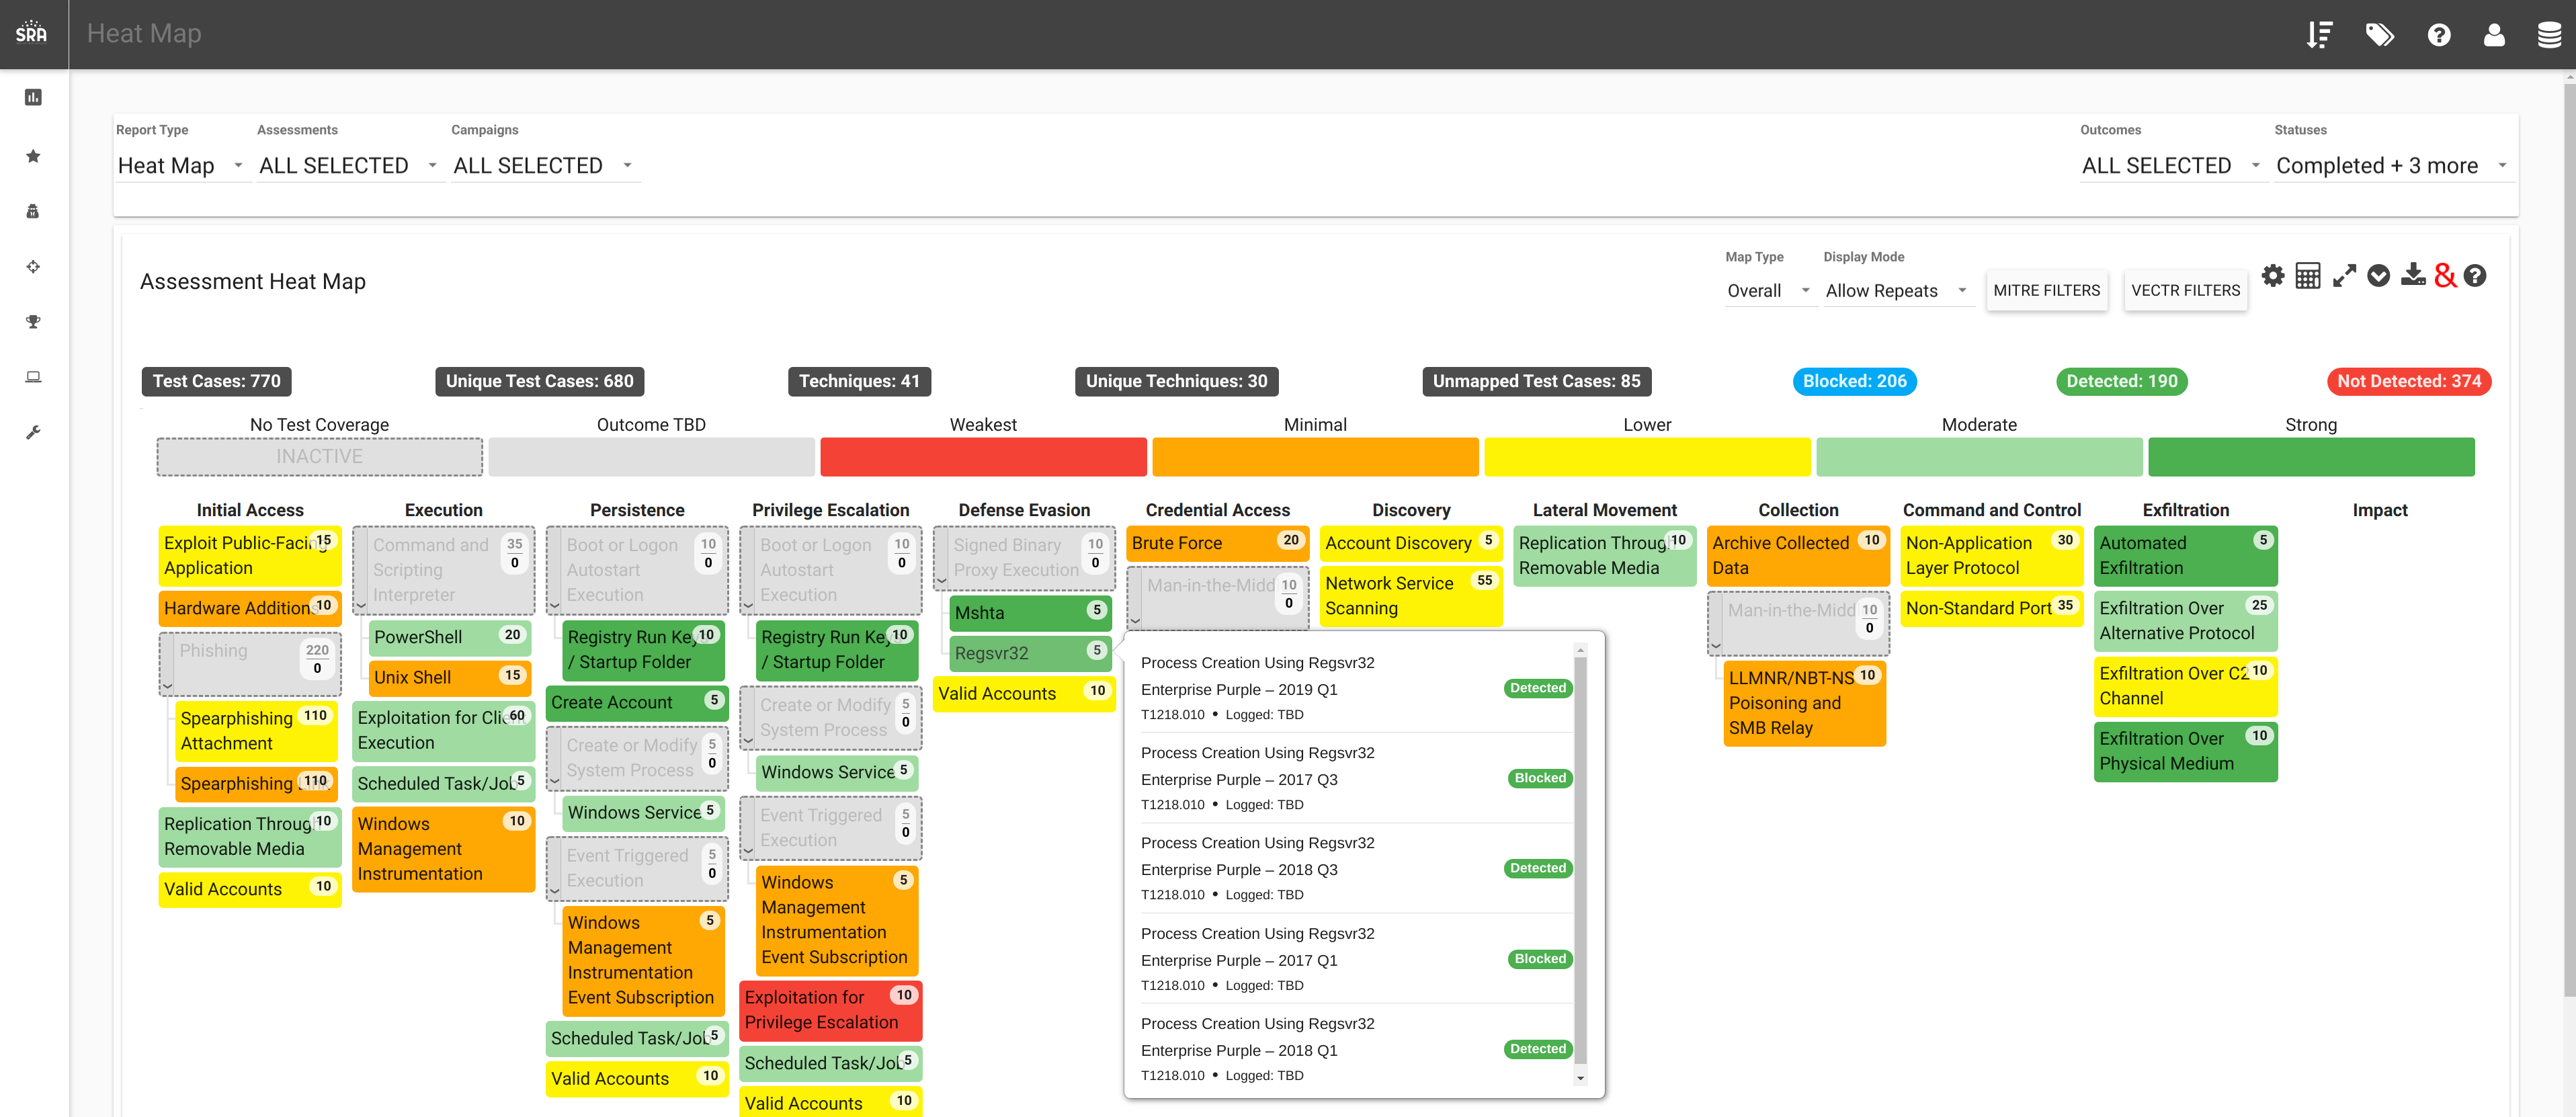Click the heat map settings gear icon
The width and height of the screenshot is (2576, 1117).
click(2272, 276)
